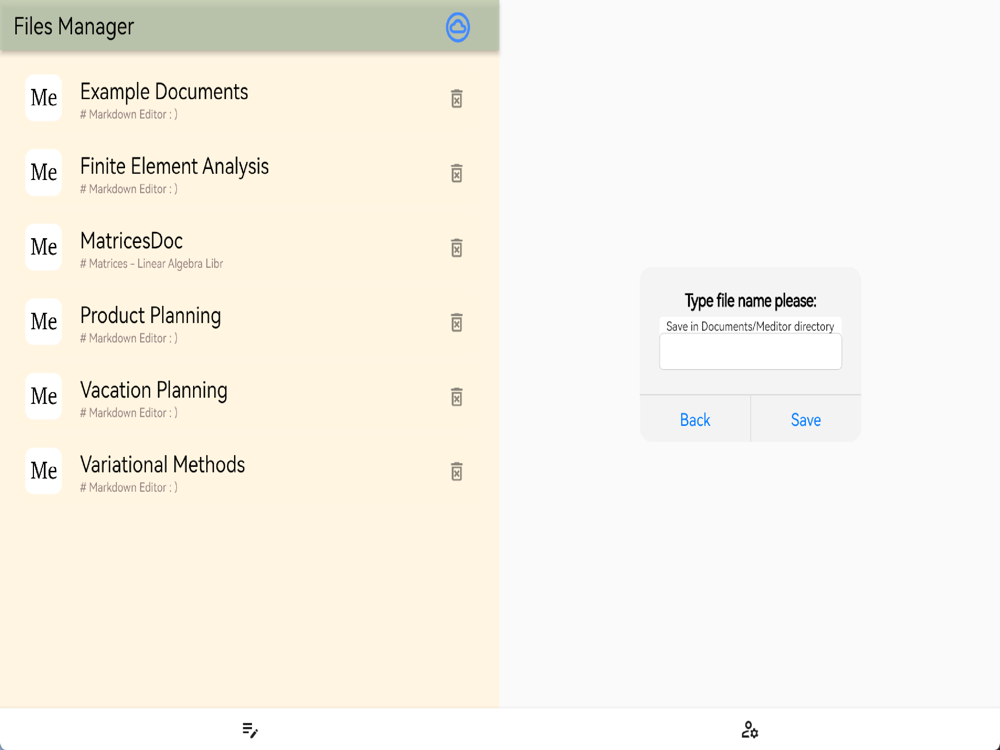Delete the Finite Element Analysis file
Viewport: 1000px width, 750px height.
(457, 173)
